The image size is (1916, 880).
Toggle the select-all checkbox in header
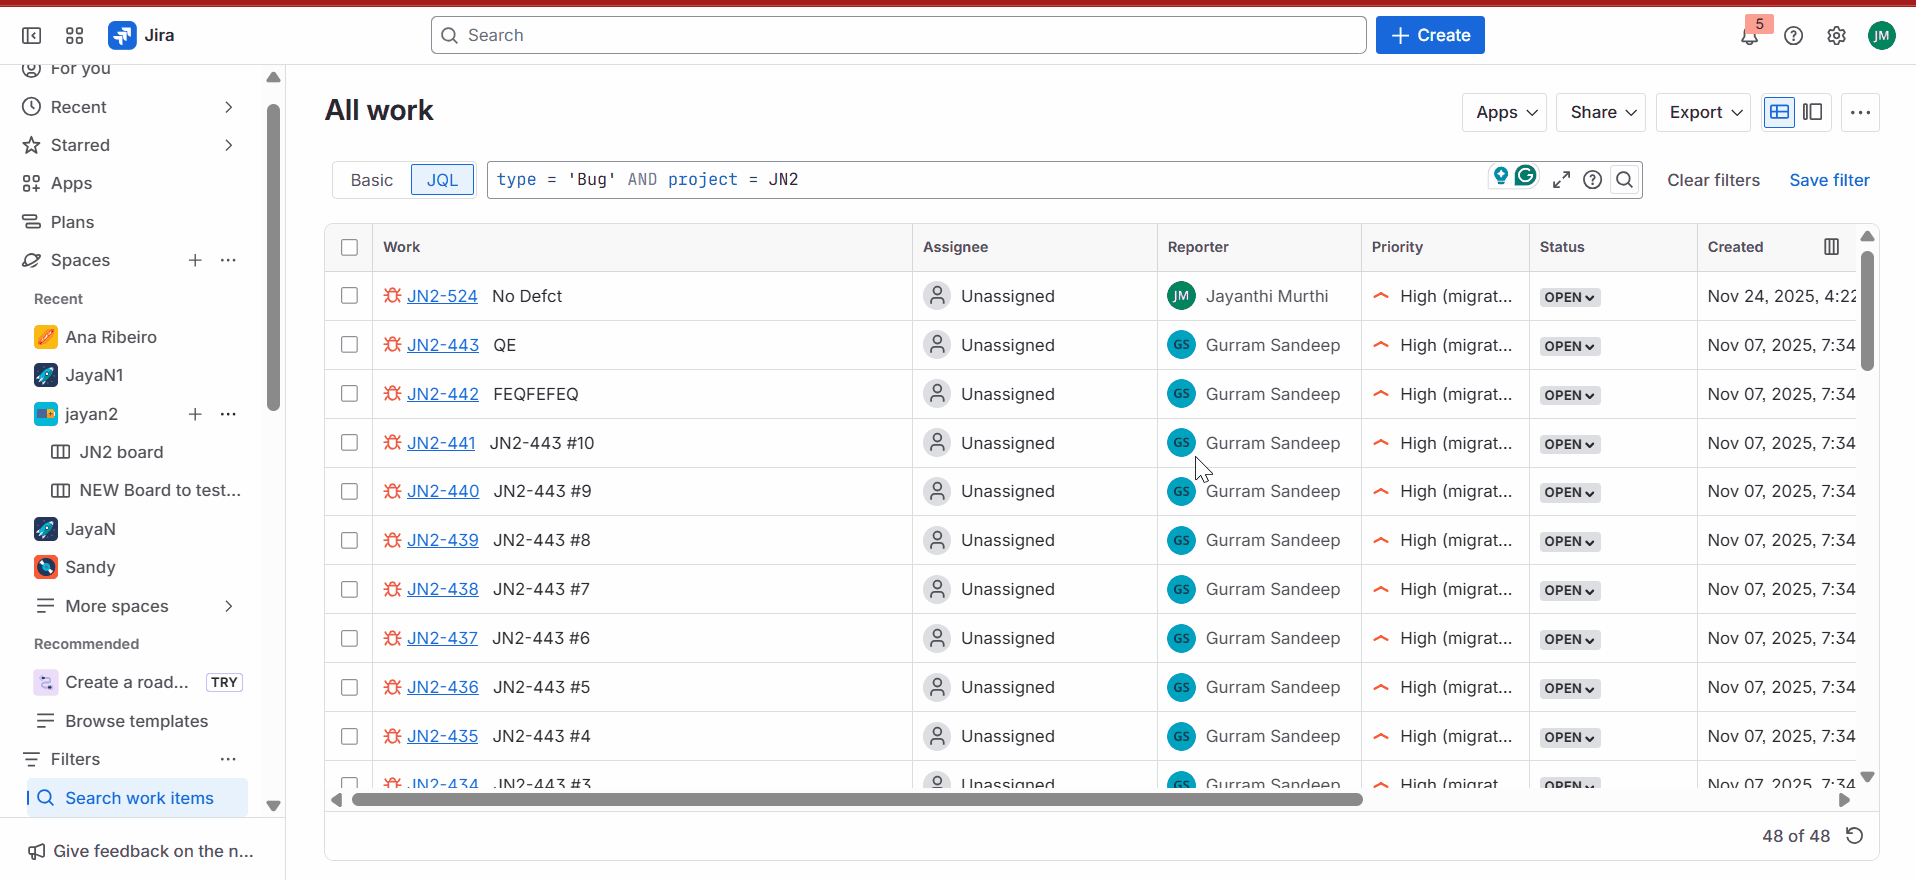tap(349, 247)
